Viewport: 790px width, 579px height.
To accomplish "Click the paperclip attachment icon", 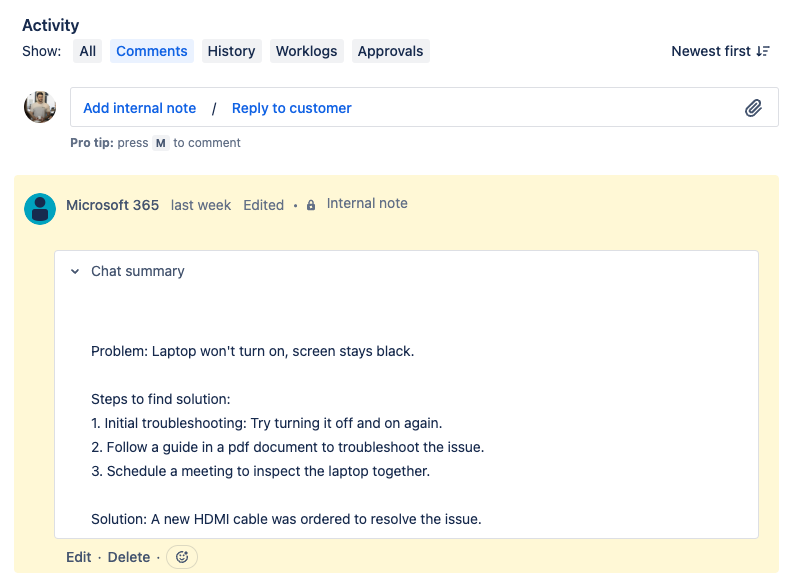I will (x=753, y=108).
